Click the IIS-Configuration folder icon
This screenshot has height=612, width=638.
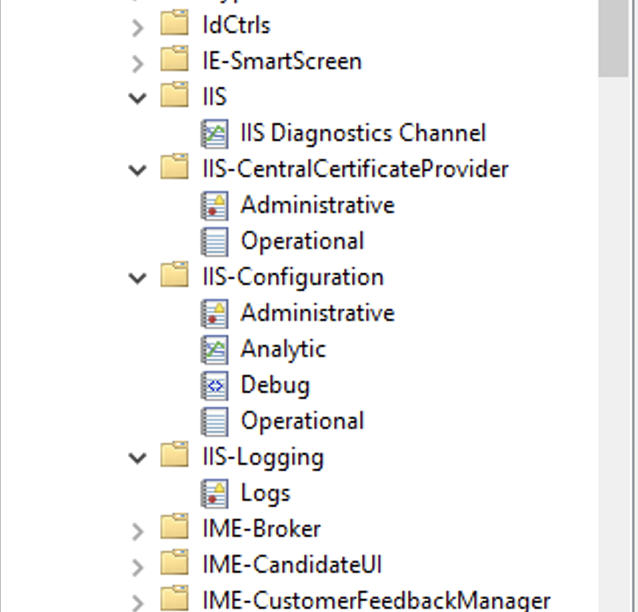pyautogui.click(x=175, y=275)
